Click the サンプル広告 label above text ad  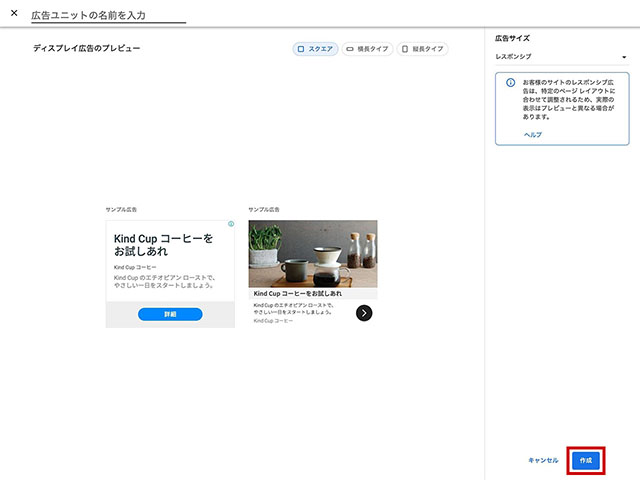tap(121, 209)
